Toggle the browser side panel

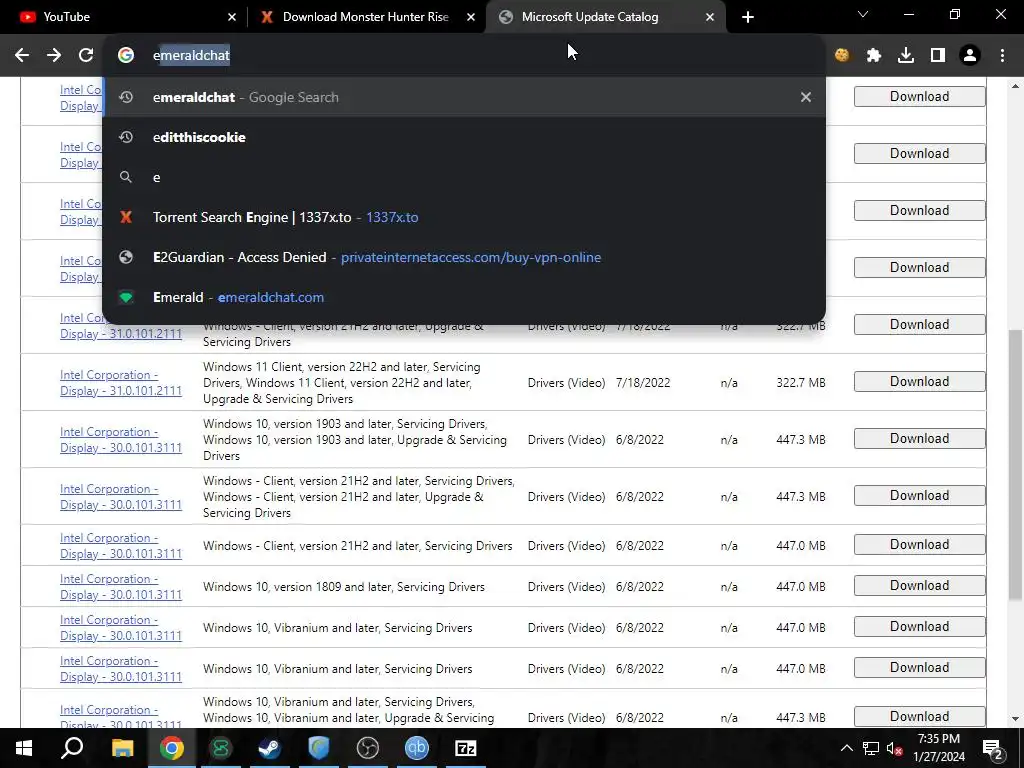(x=938, y=56)
